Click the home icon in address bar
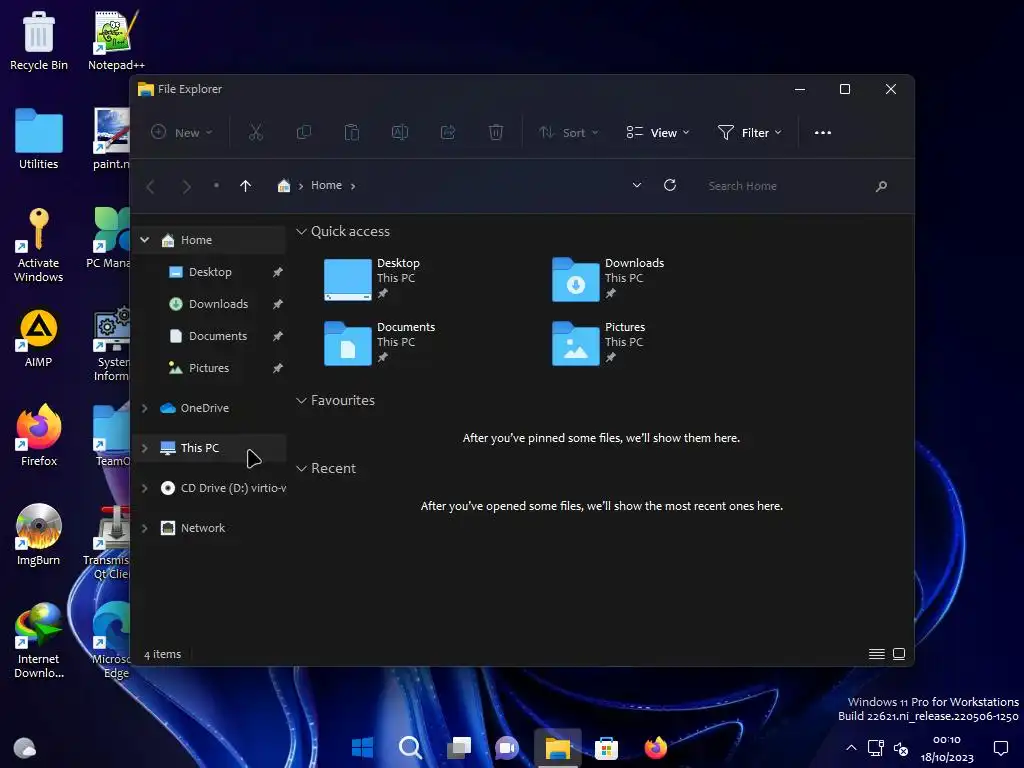 click(x=283, y=185)
